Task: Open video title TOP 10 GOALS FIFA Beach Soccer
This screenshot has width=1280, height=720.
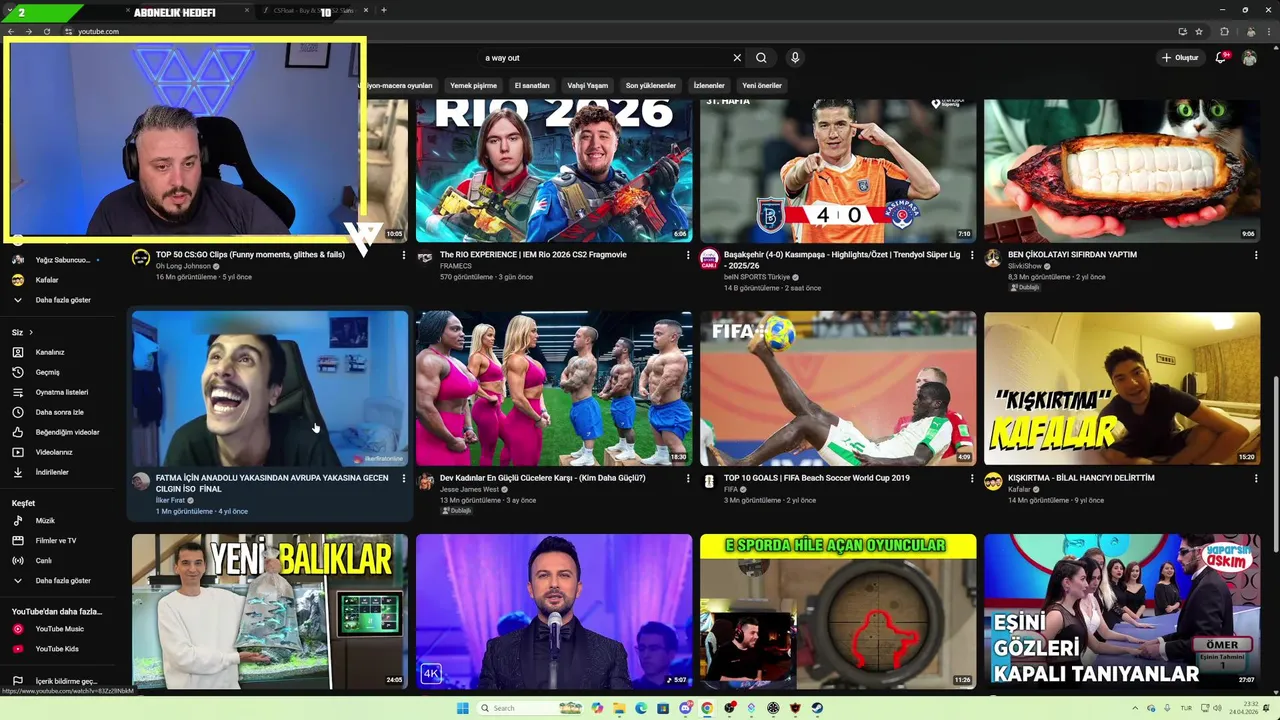Action: pyautogui.click(x=817, y=478)
